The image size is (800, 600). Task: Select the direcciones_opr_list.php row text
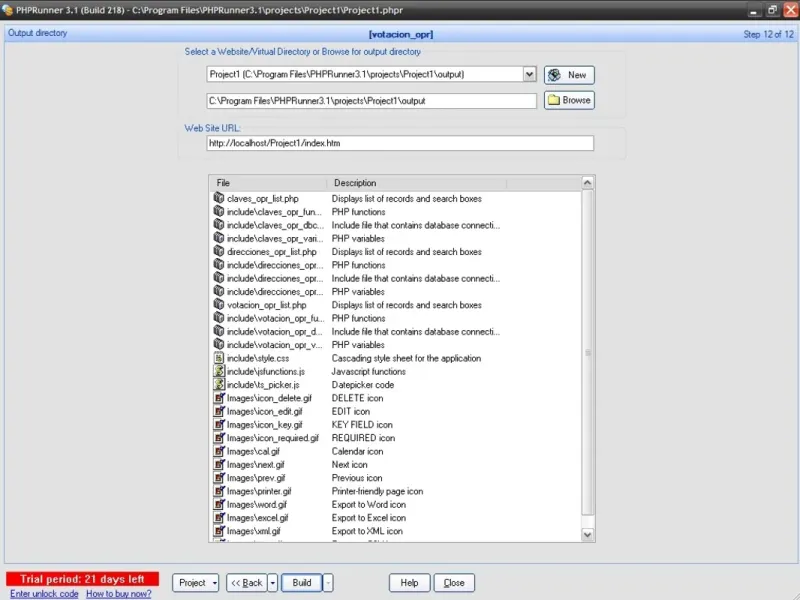[x=272, y=252]
